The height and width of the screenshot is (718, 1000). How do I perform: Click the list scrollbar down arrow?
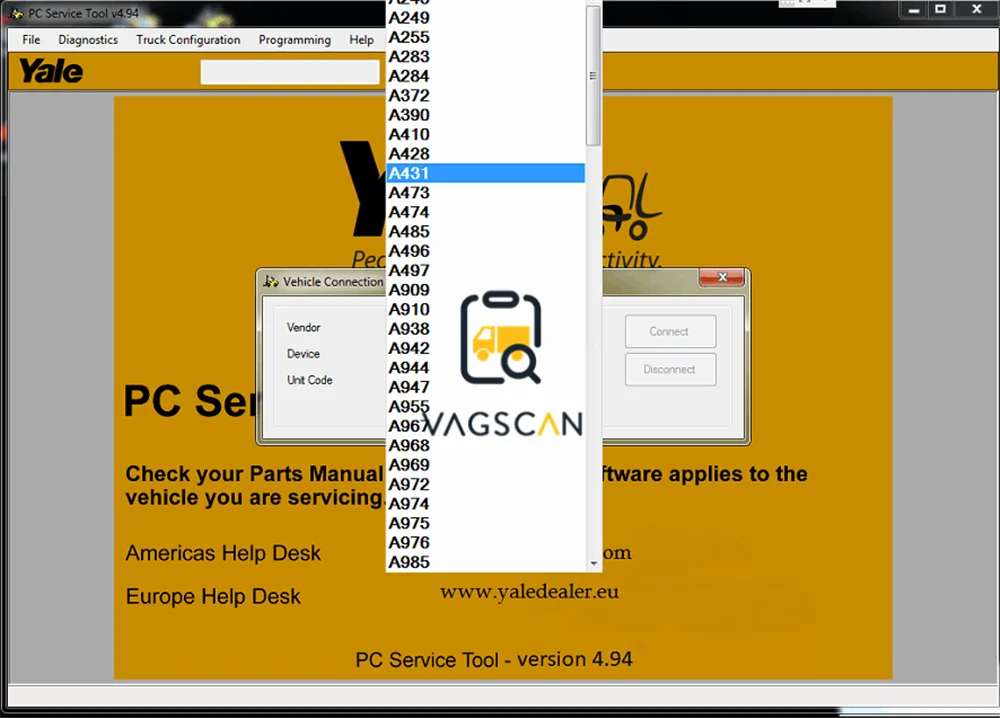click(x=594, y=564)
